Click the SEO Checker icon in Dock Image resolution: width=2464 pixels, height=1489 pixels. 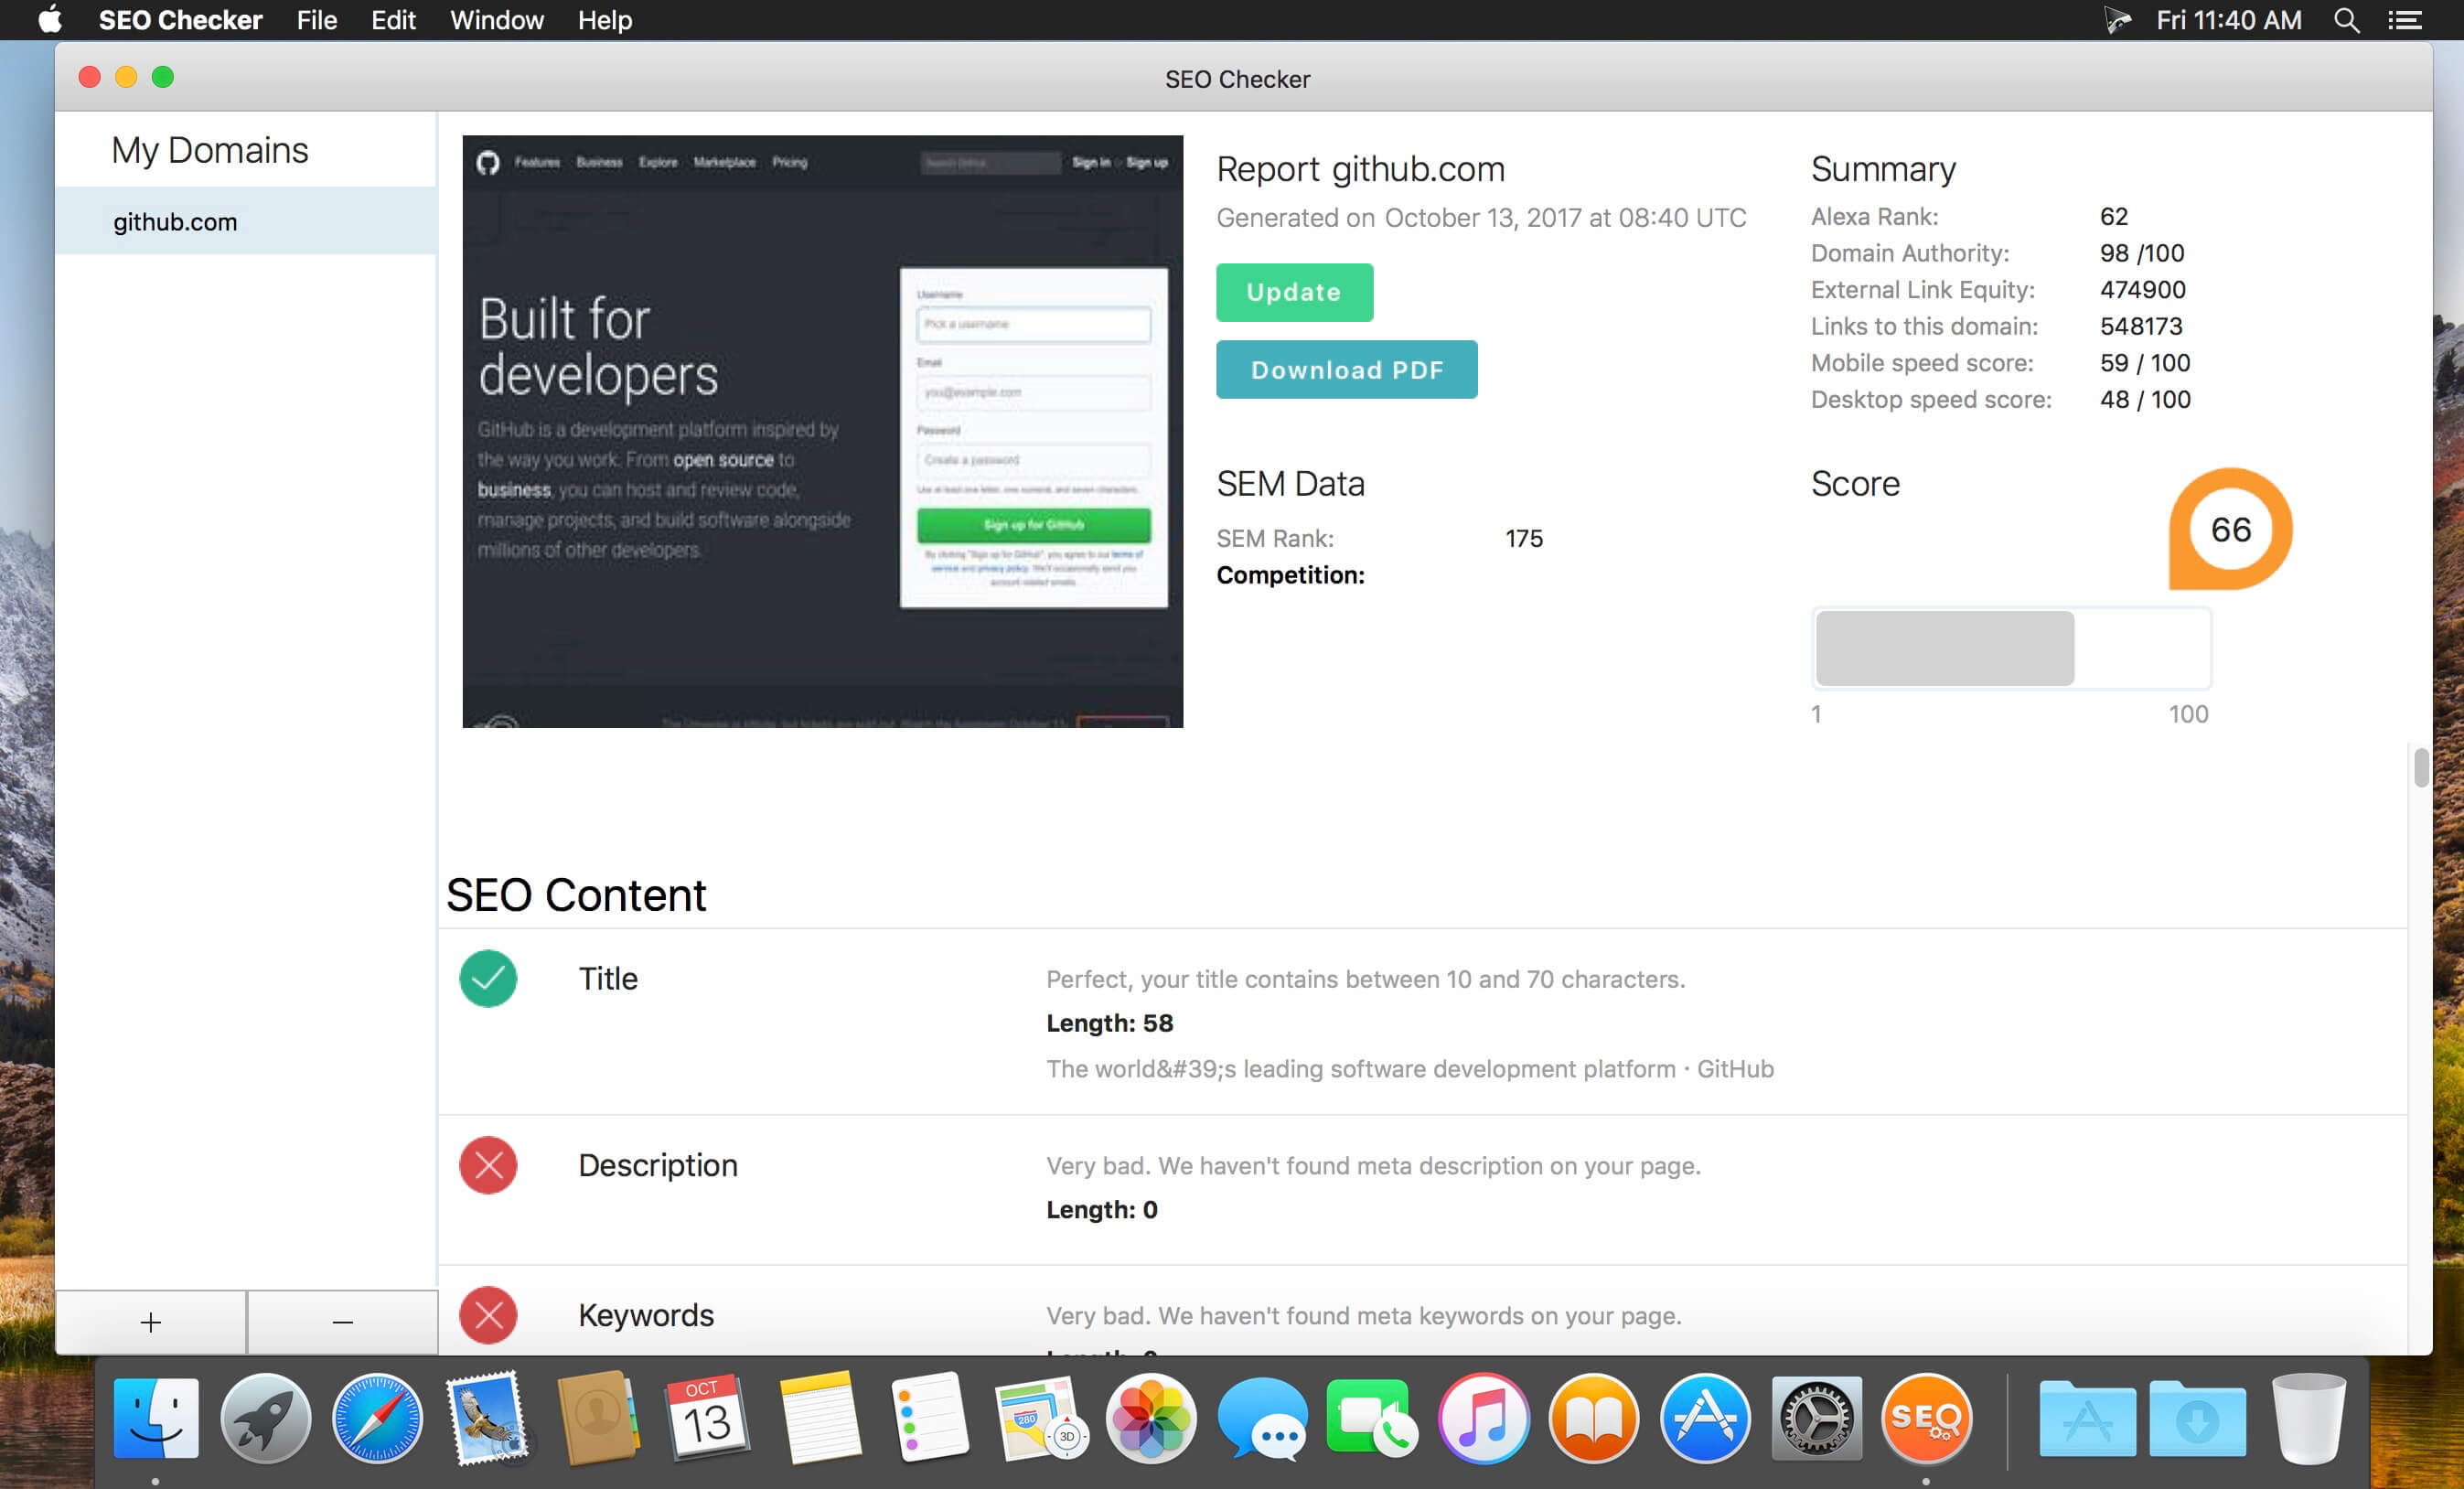pos(1926,1417)
